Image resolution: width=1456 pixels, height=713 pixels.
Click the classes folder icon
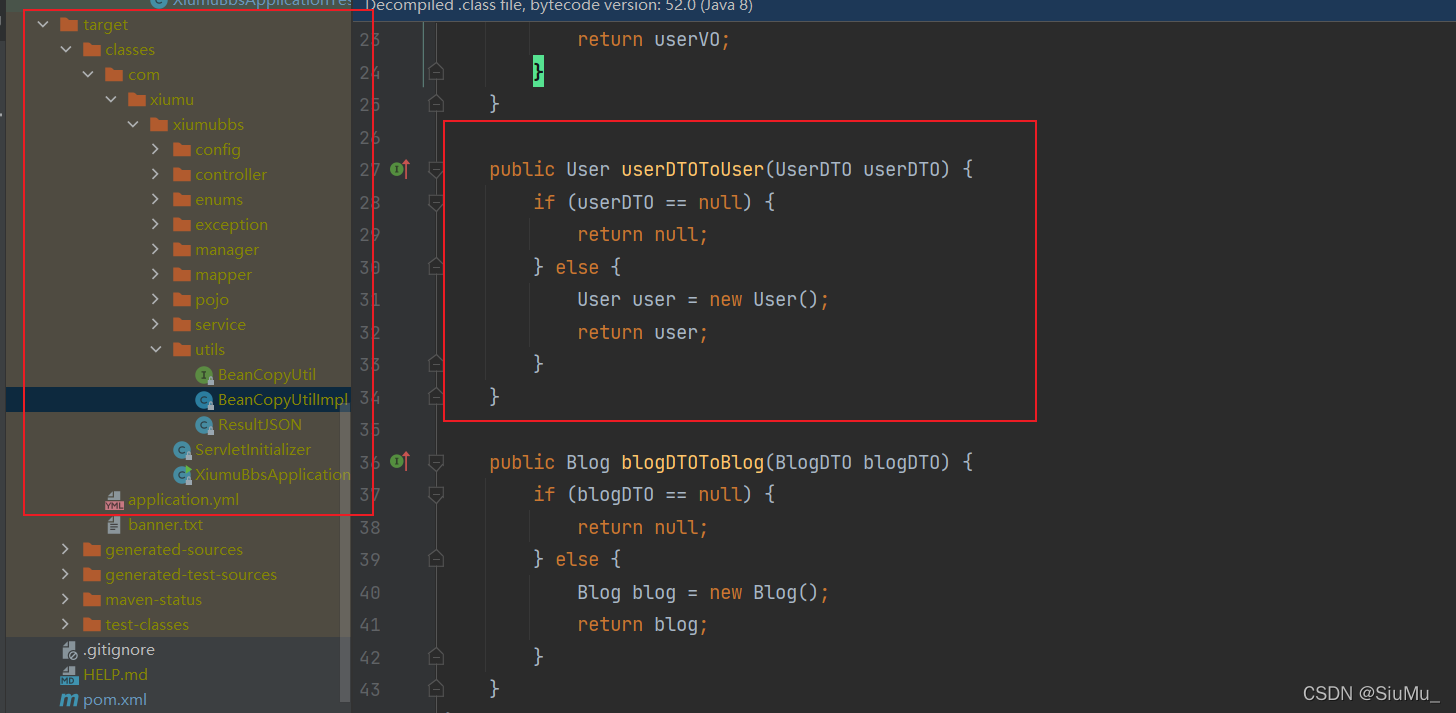92,50
